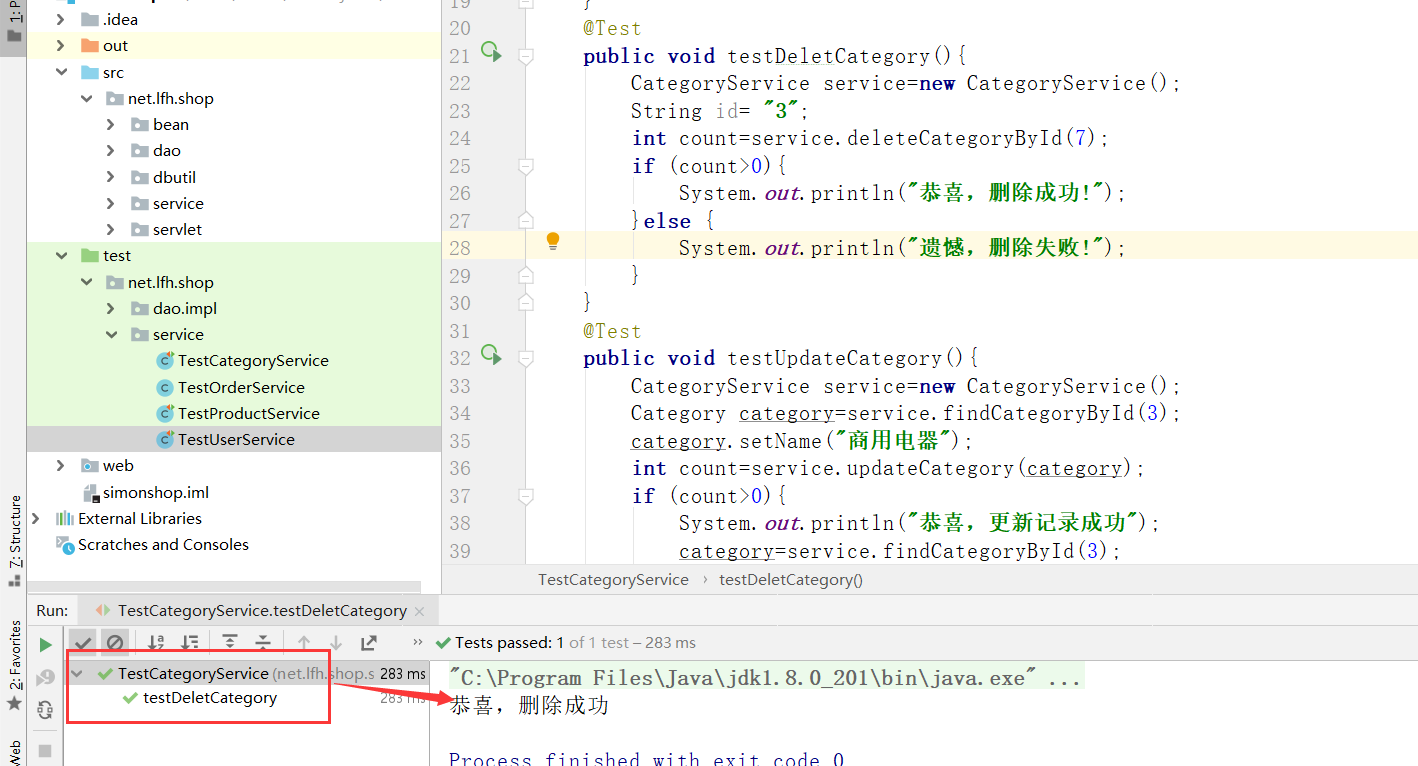Go to previous failed test arrow

[304, 643]
